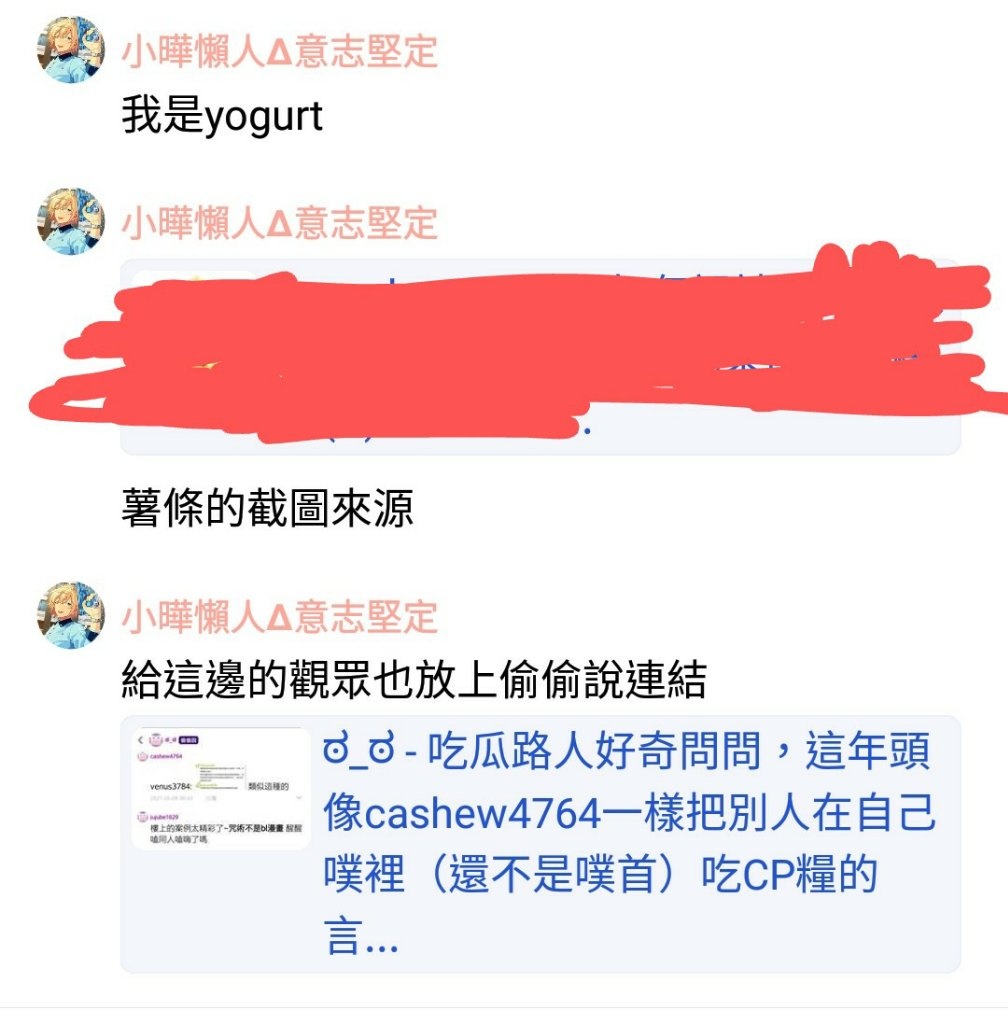Open the avatar beside the 我是yogurt message
Viewport: 1008px width, 1024px height.
coord(71,50)
